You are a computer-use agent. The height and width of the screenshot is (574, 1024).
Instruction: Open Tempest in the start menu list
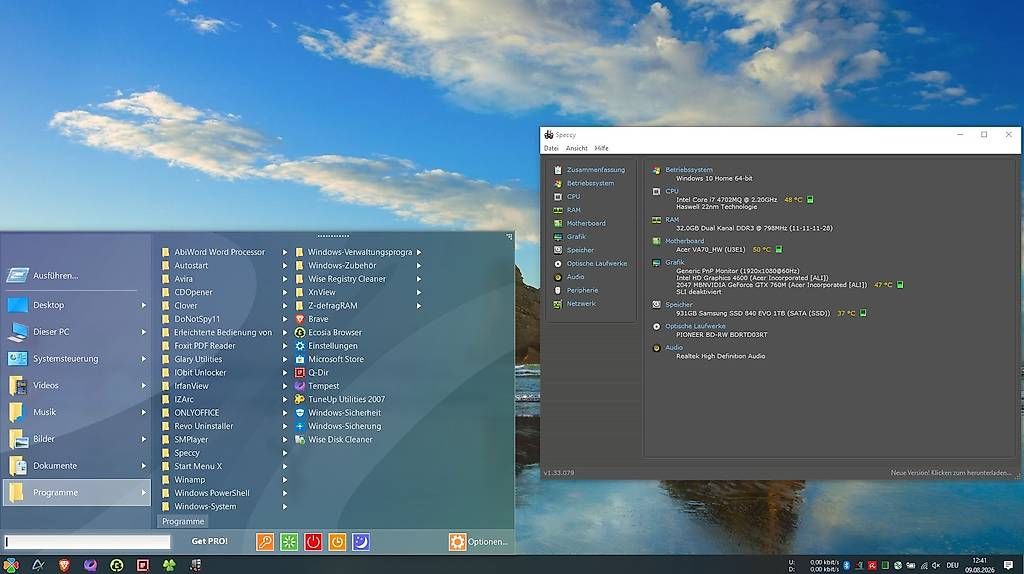(317, 386)
